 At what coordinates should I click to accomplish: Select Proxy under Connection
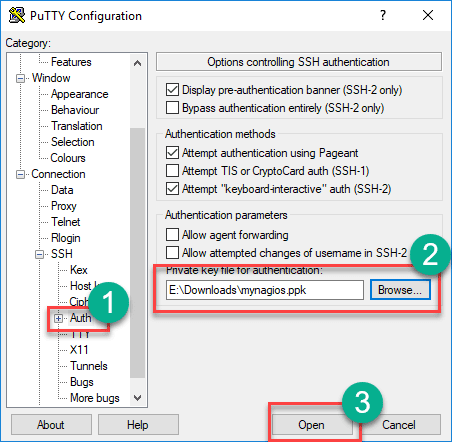point(64,206)
